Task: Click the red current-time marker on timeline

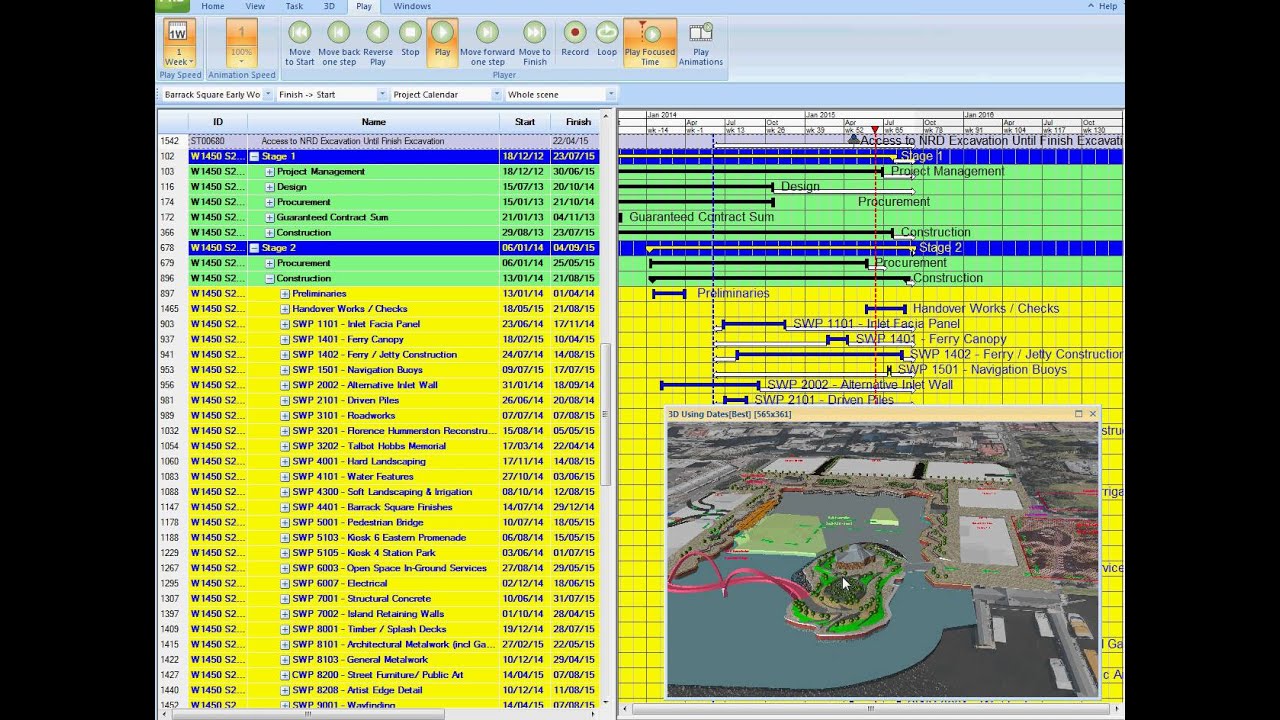Action: pyautogui.click(x=875, y=131)
